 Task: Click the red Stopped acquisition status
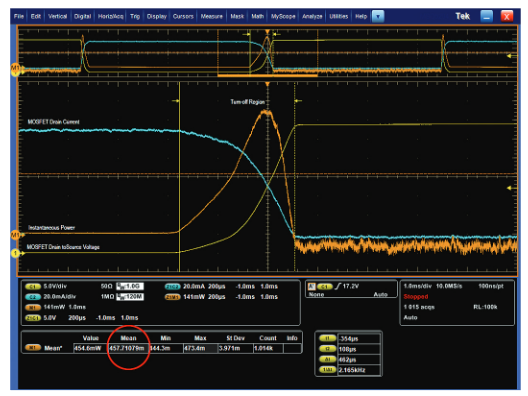tap(416, 297)
